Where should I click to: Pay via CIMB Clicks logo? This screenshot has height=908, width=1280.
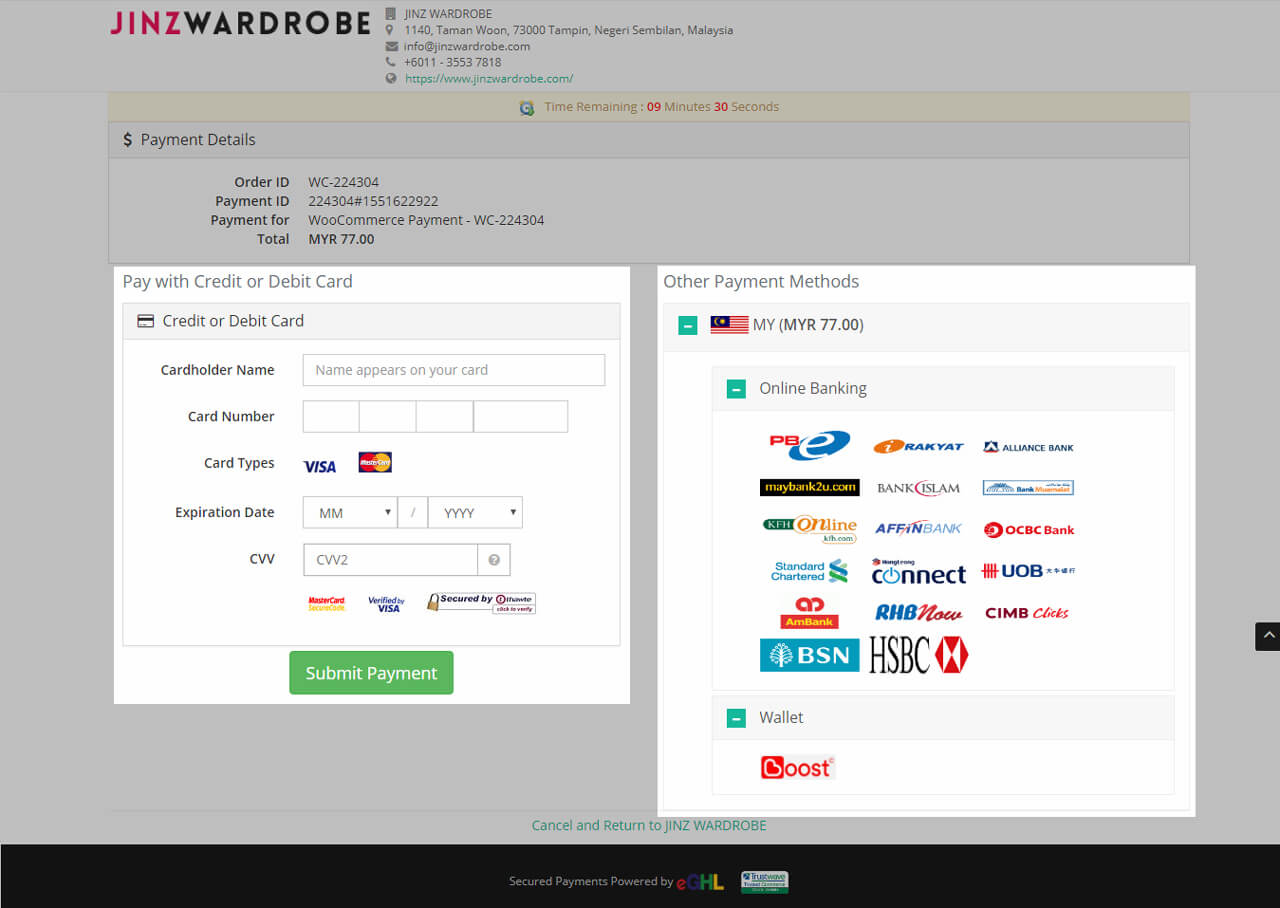click(1027, 613)
